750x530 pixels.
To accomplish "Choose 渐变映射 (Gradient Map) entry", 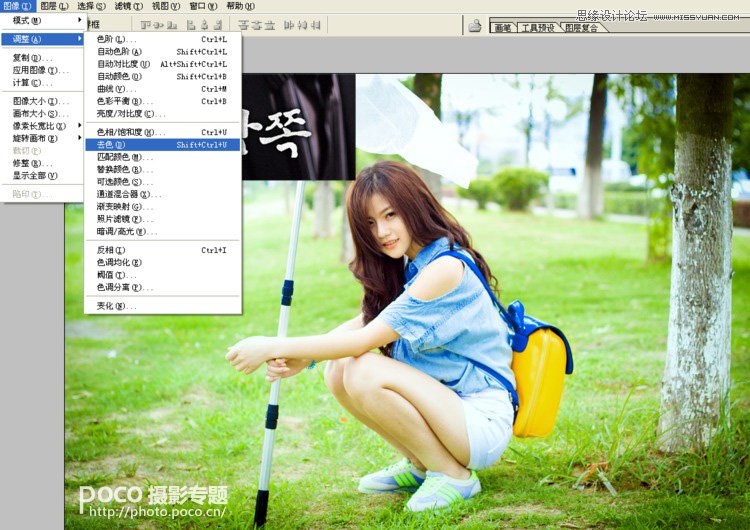I will pos(163,207).
